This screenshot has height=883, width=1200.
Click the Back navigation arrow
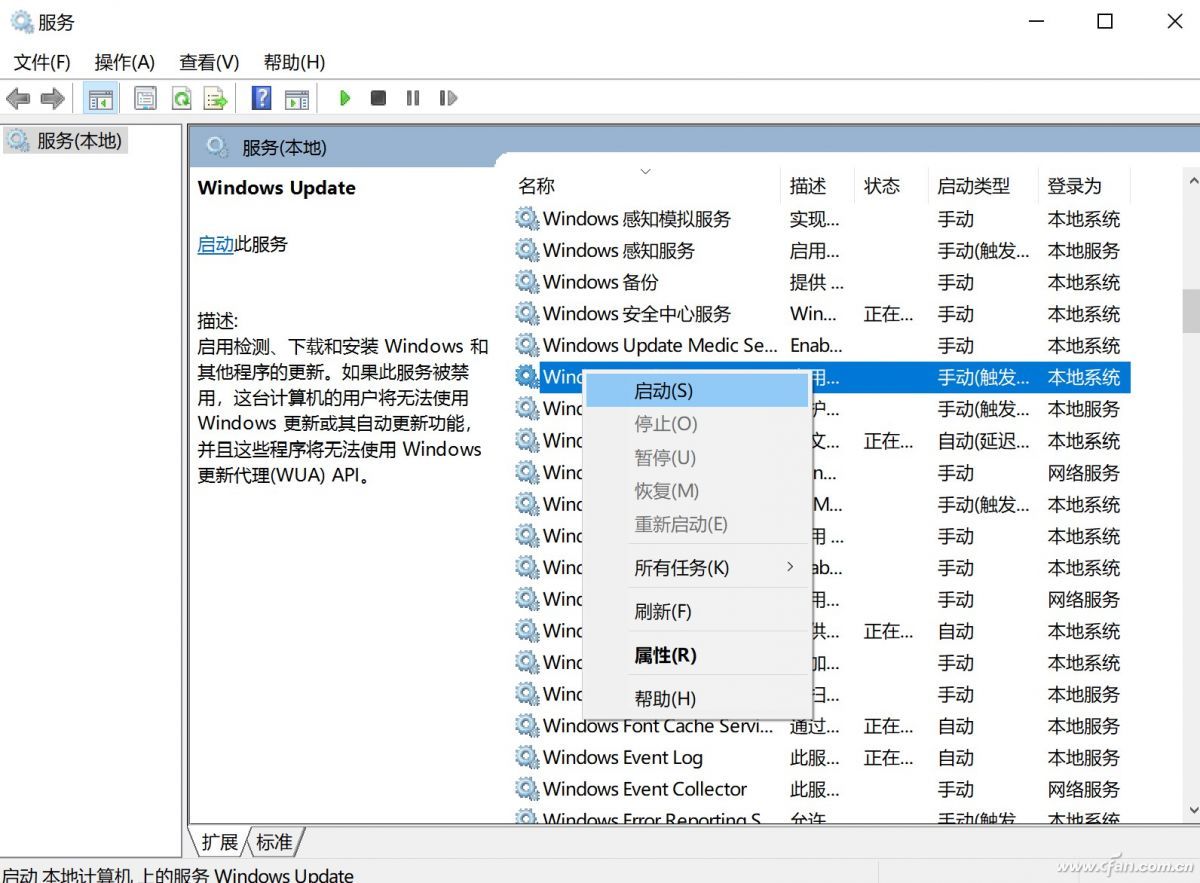tap(18, 97)
